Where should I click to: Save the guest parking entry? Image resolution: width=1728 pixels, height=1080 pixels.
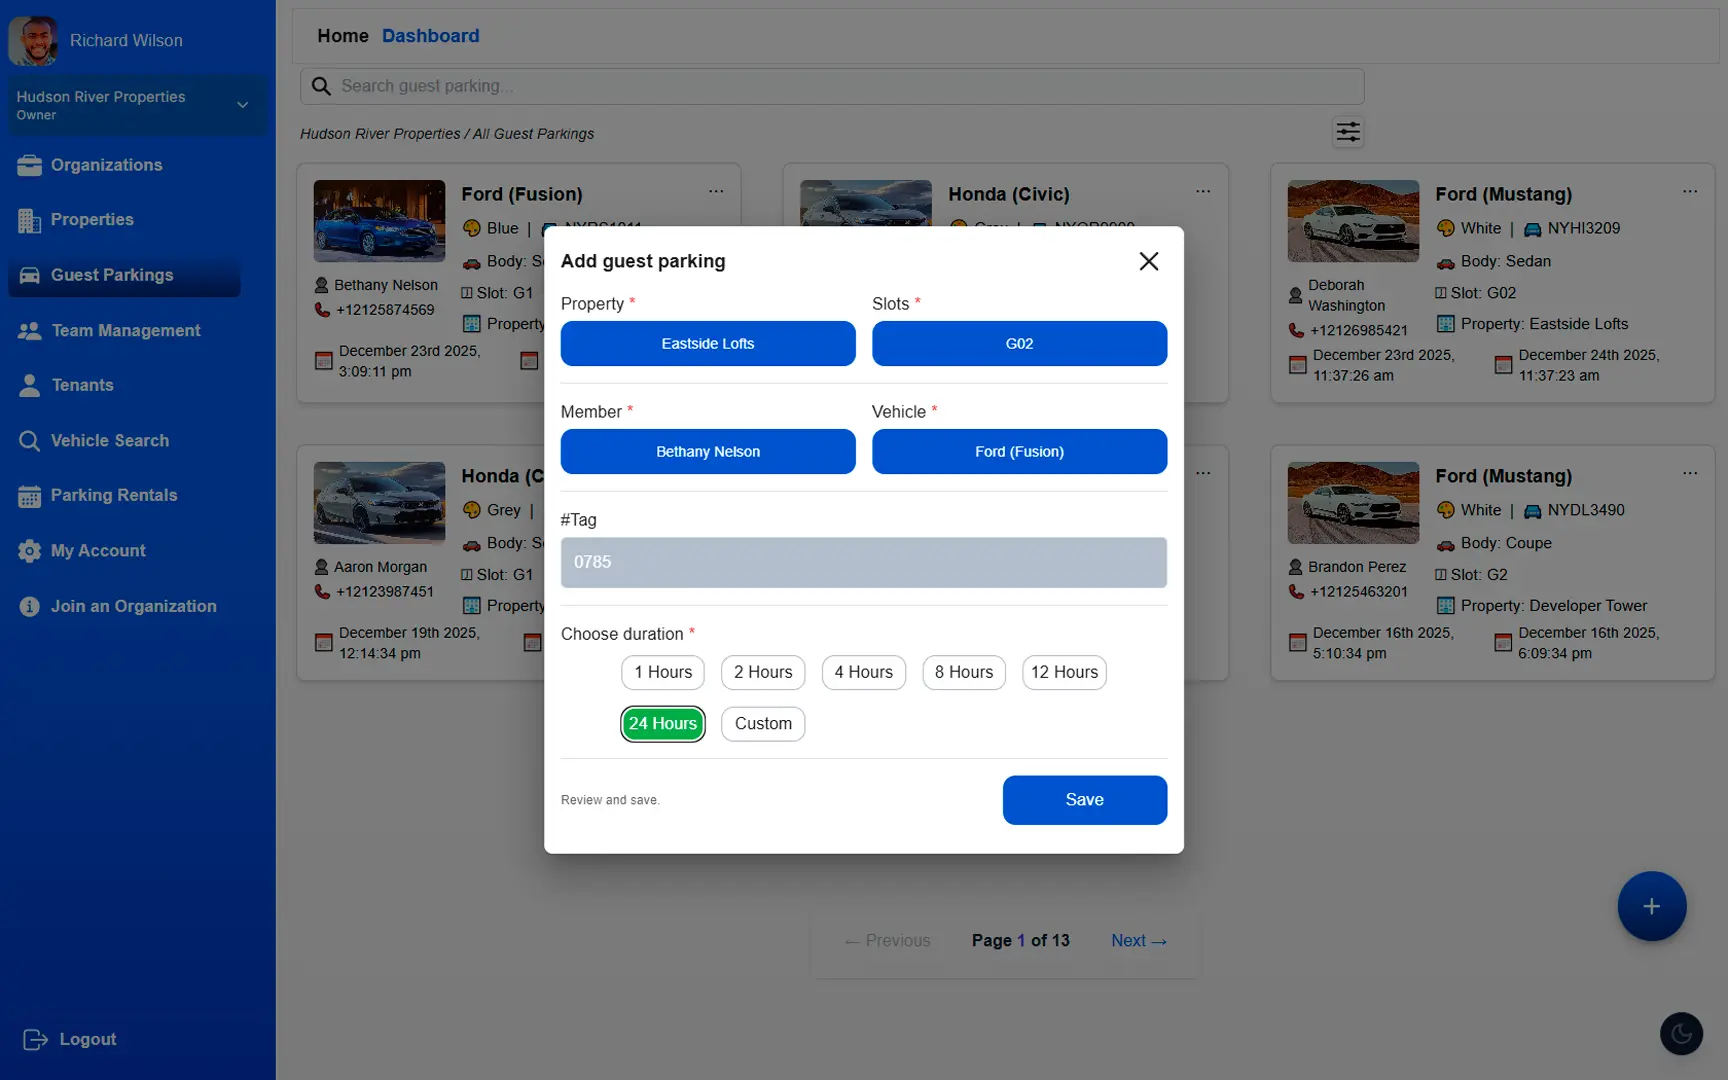point(1084,799)
